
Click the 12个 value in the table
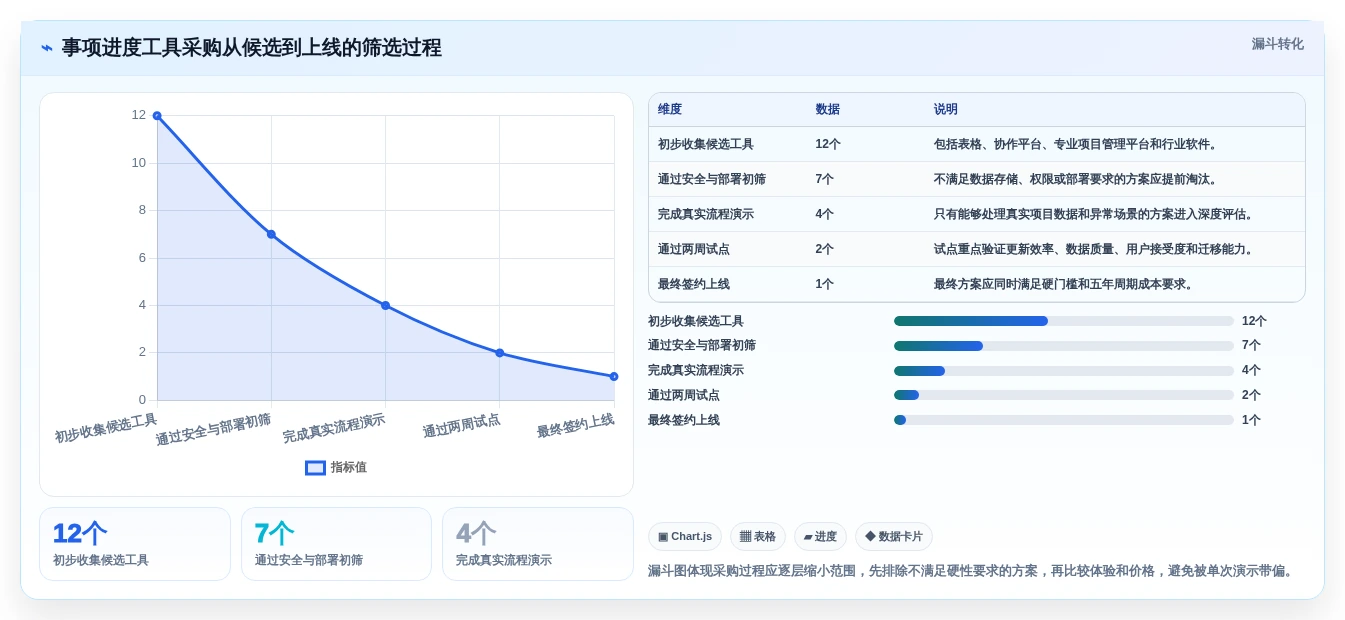tap(828, 144)
